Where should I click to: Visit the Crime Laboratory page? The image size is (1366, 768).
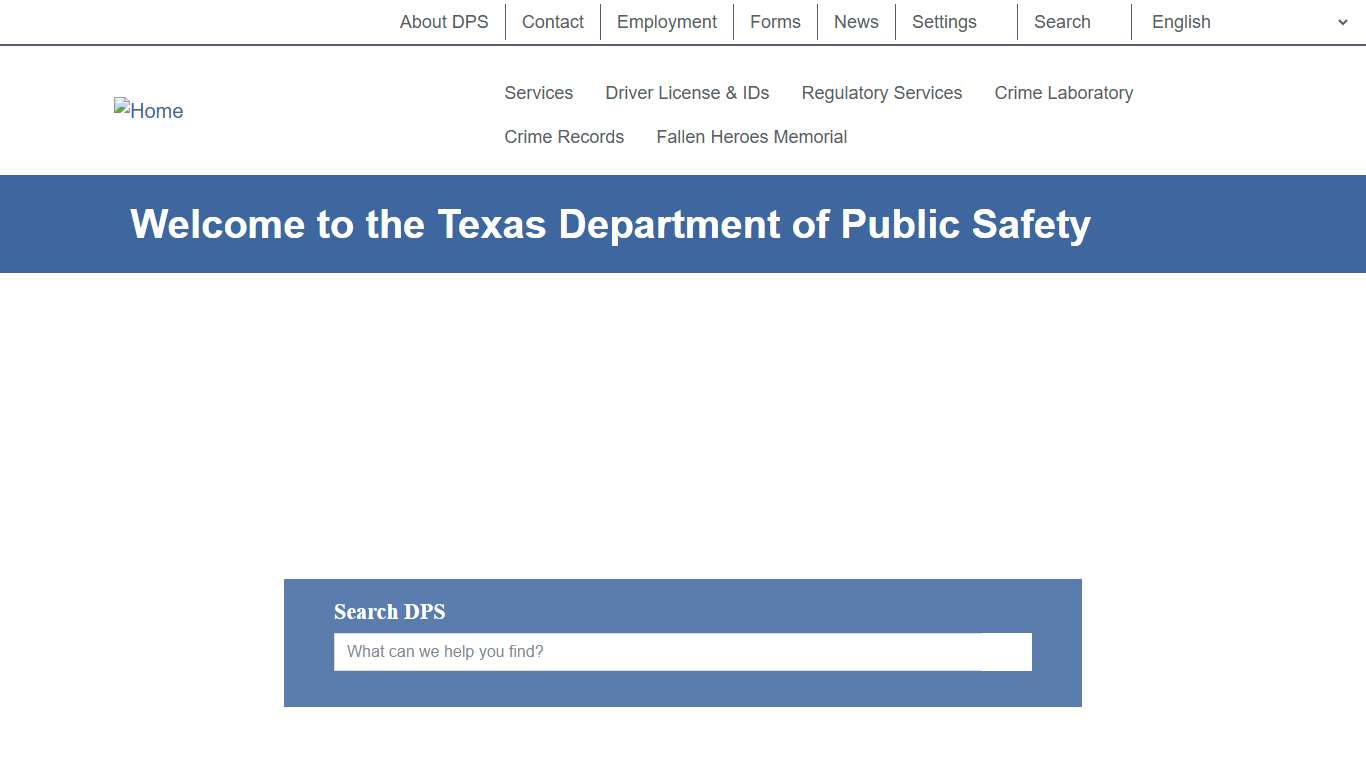(x=1063, y=93)
